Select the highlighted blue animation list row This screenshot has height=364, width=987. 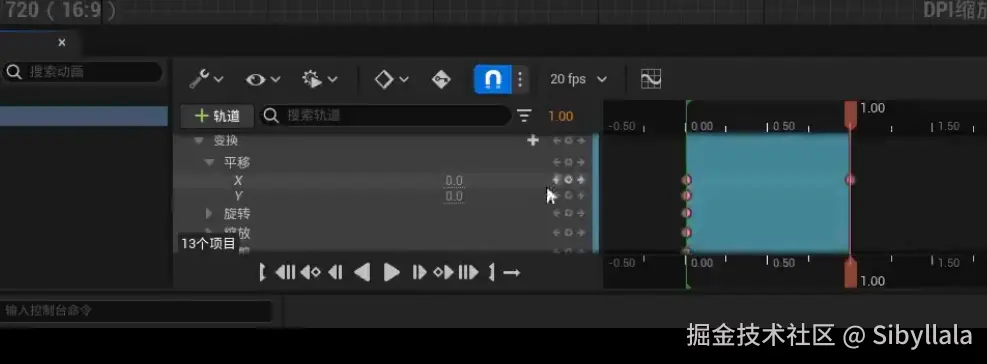coord(84,116)
